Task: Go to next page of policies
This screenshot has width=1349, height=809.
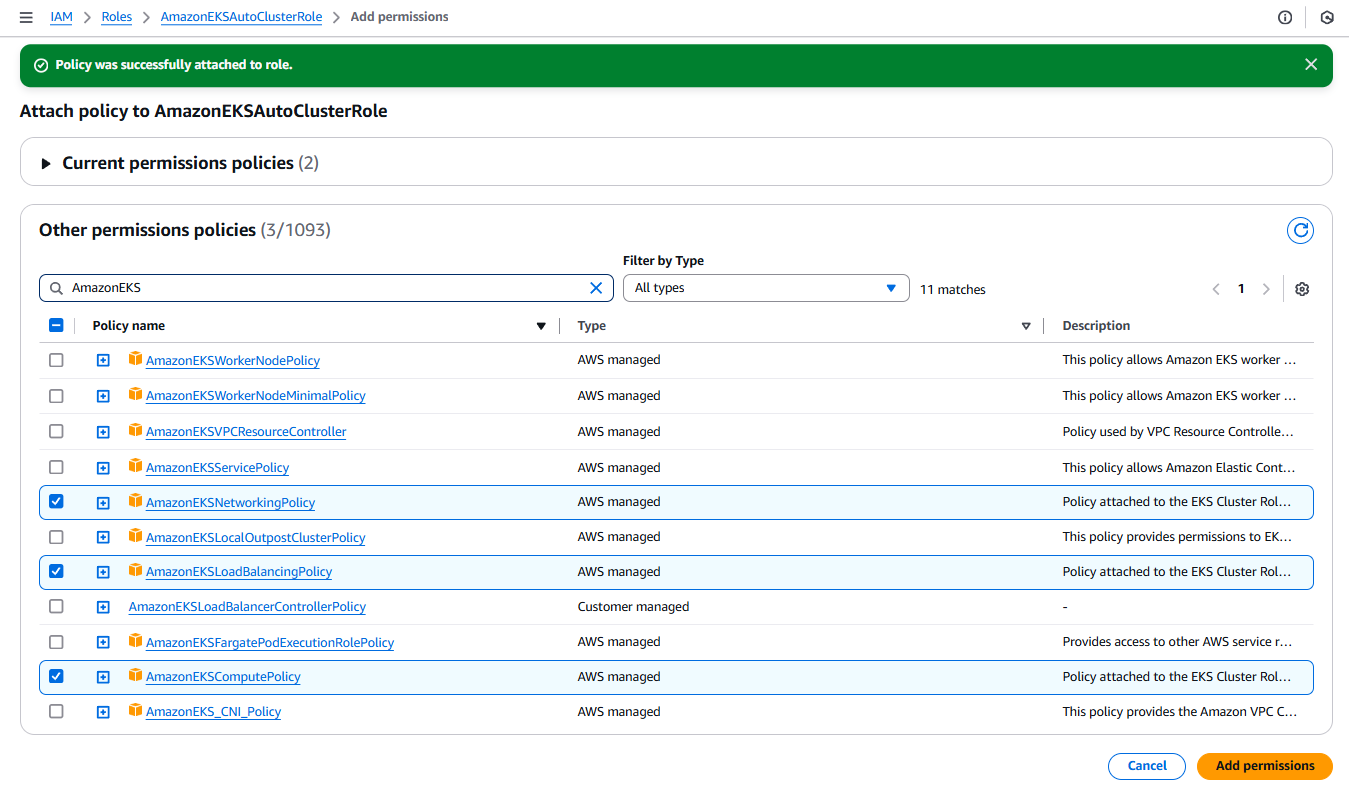Action: click(x=1266, y=289)
